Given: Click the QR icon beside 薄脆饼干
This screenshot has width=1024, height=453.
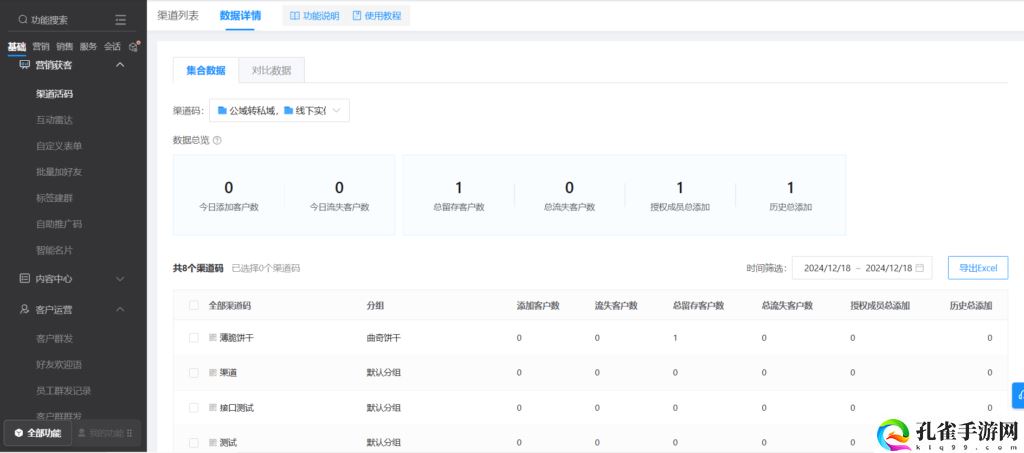Looking at the screenshot, I should [x=212, y=338].
